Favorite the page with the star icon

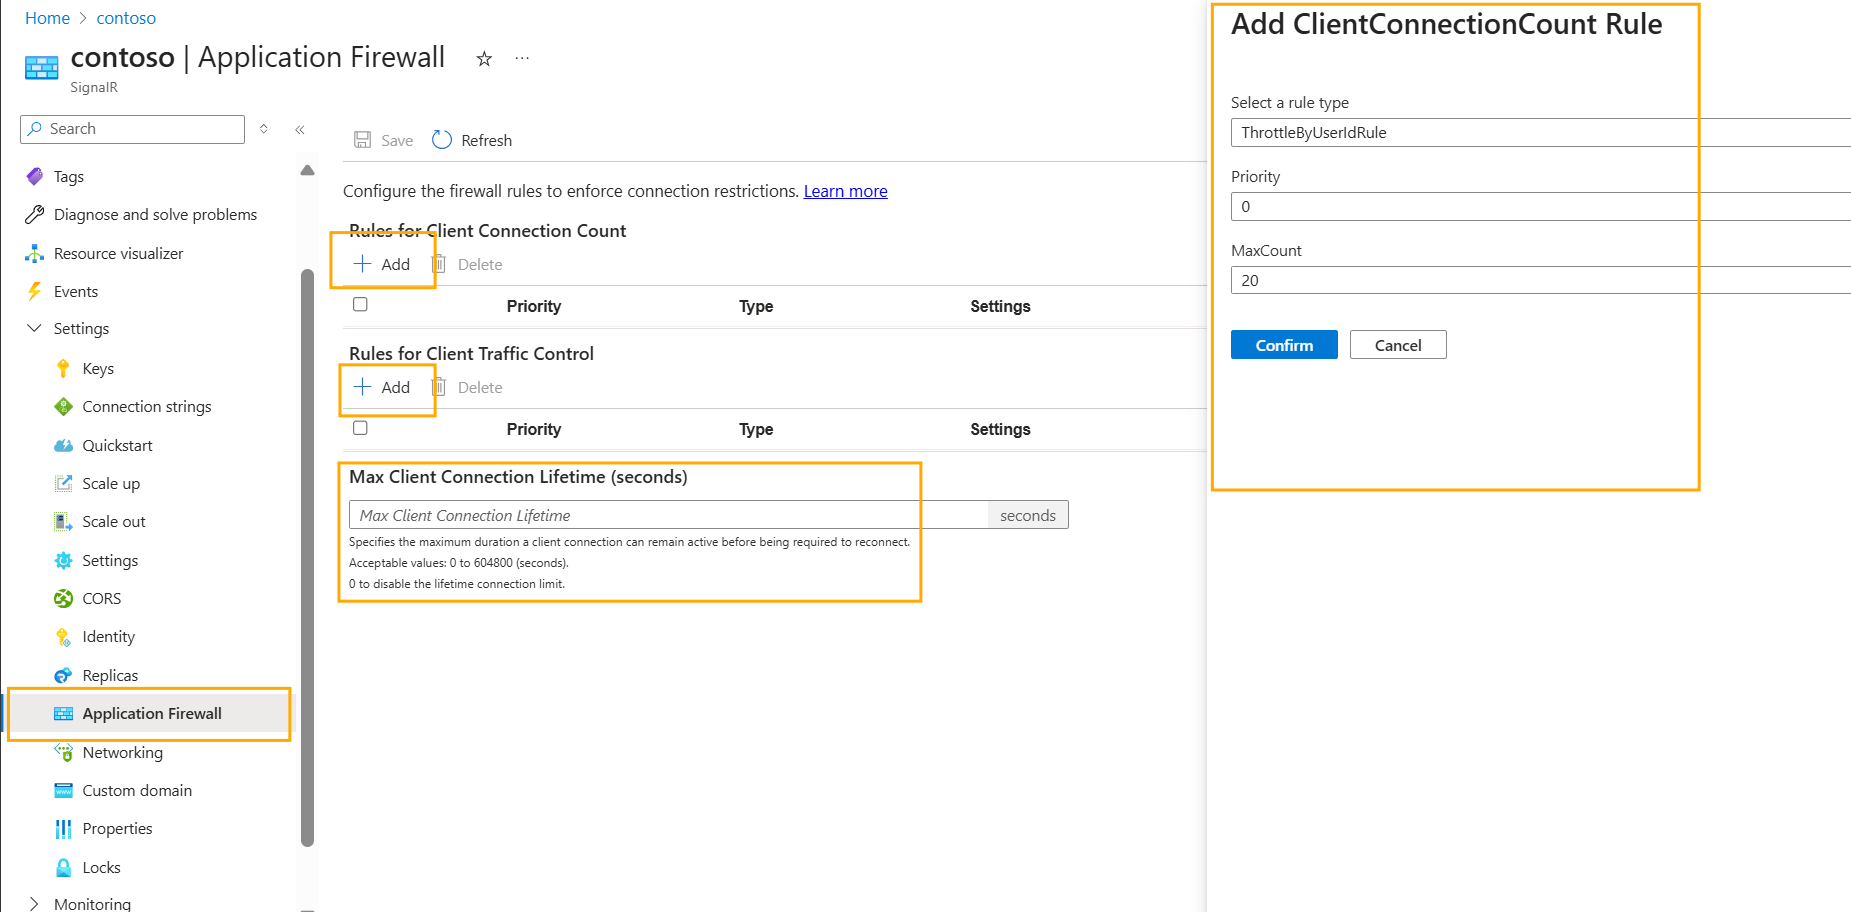pyautogui.click(x=484, y=59)
